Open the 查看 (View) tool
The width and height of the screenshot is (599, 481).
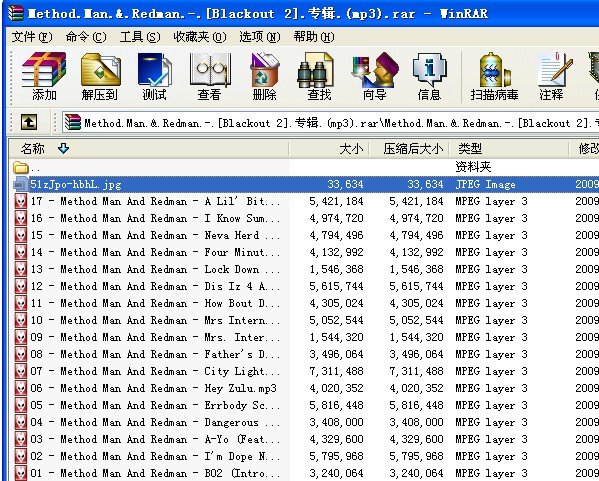(209, 77)
